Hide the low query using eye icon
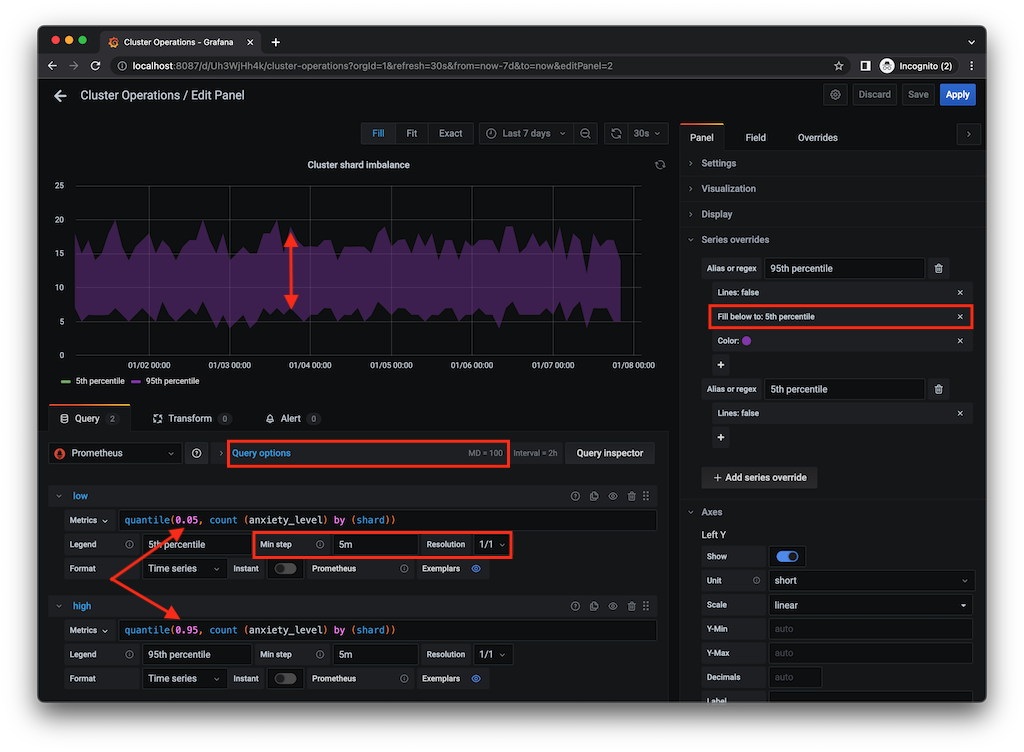1024x752 pixels. (x=613, y=496)
